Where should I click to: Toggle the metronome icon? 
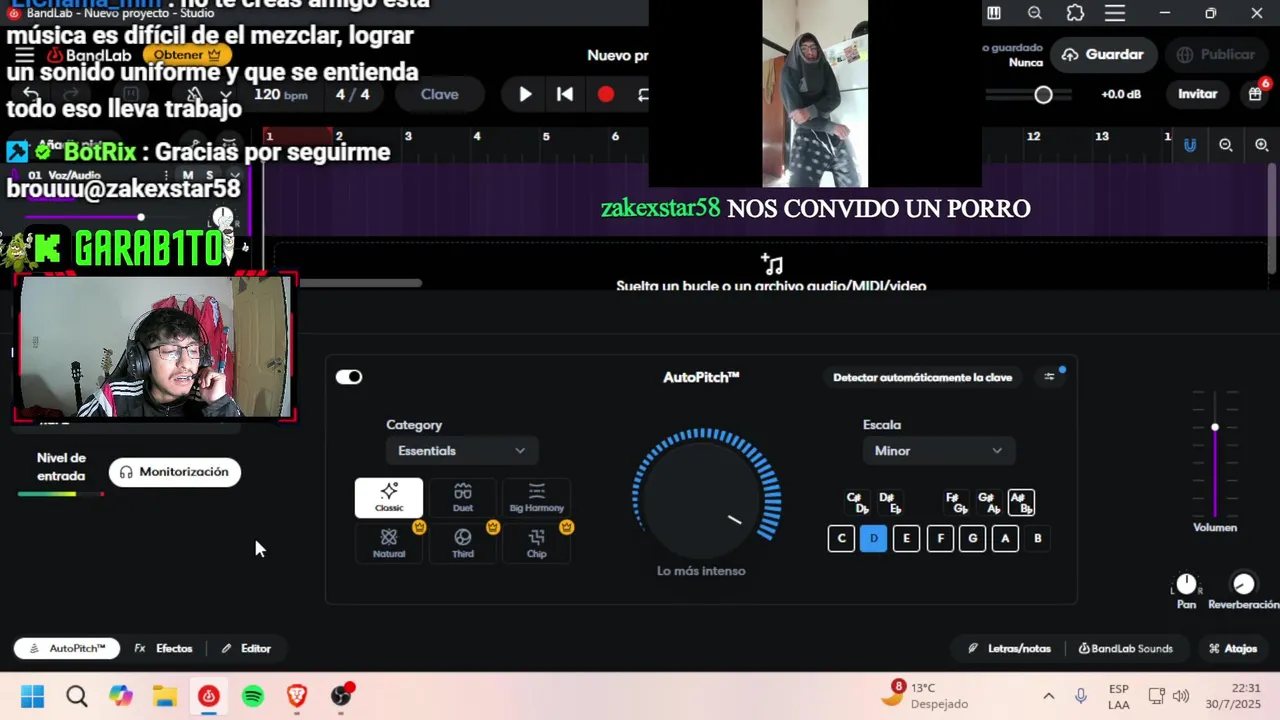click(x=195, y=94)
